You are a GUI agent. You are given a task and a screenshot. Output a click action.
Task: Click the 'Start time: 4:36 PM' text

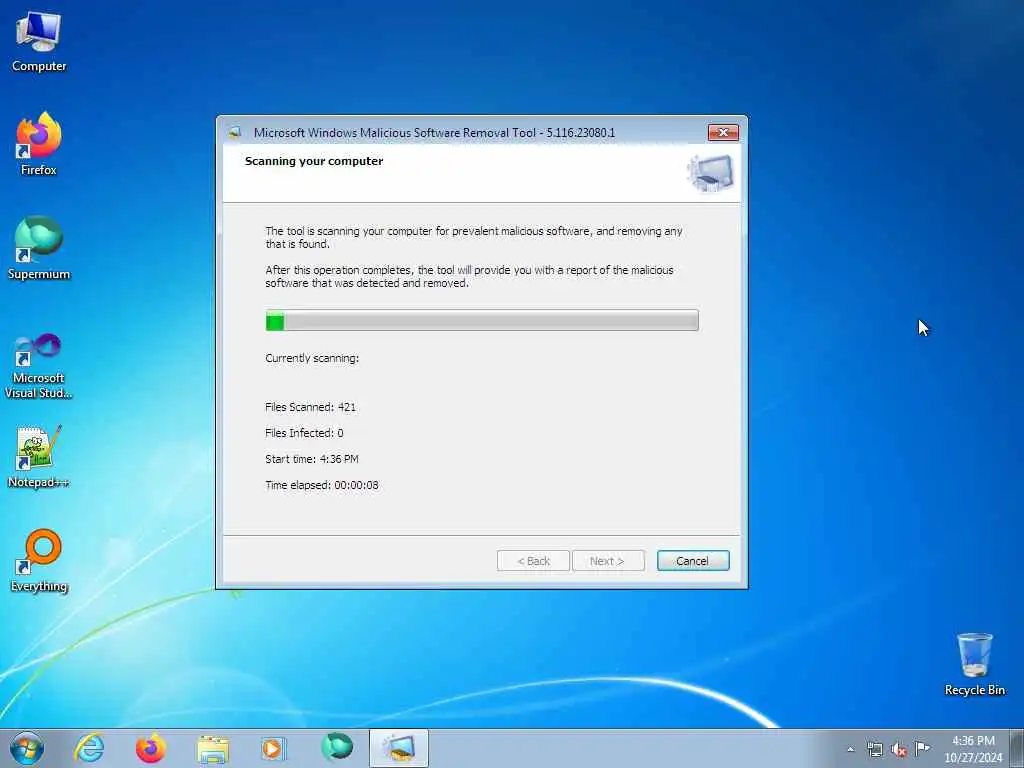[312, 459]
